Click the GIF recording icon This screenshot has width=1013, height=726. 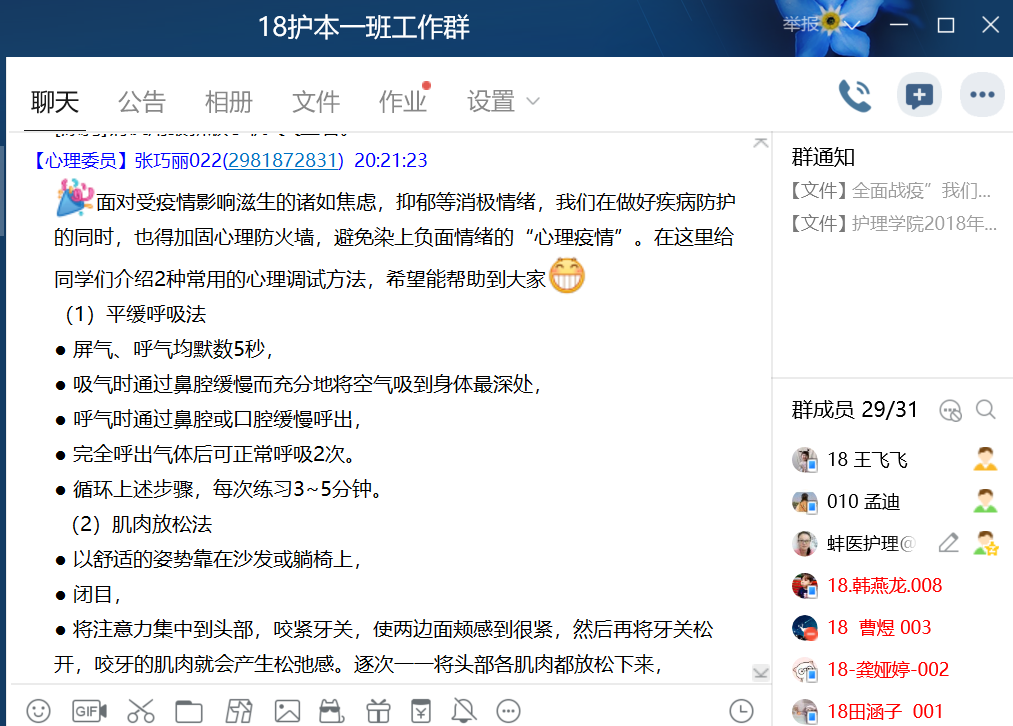[x=90, y=711]
